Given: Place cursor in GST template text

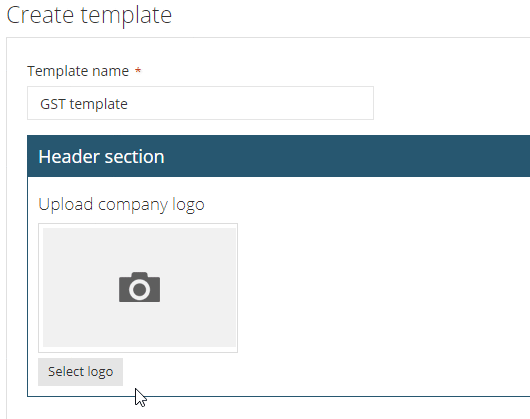Looking at the screenshot, I should pos(84,104).
